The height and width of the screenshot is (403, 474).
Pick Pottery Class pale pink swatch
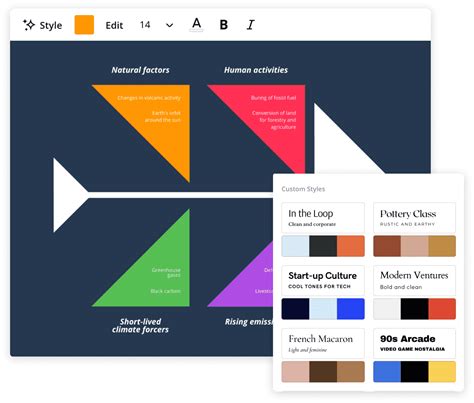click(x=415, y=246)
